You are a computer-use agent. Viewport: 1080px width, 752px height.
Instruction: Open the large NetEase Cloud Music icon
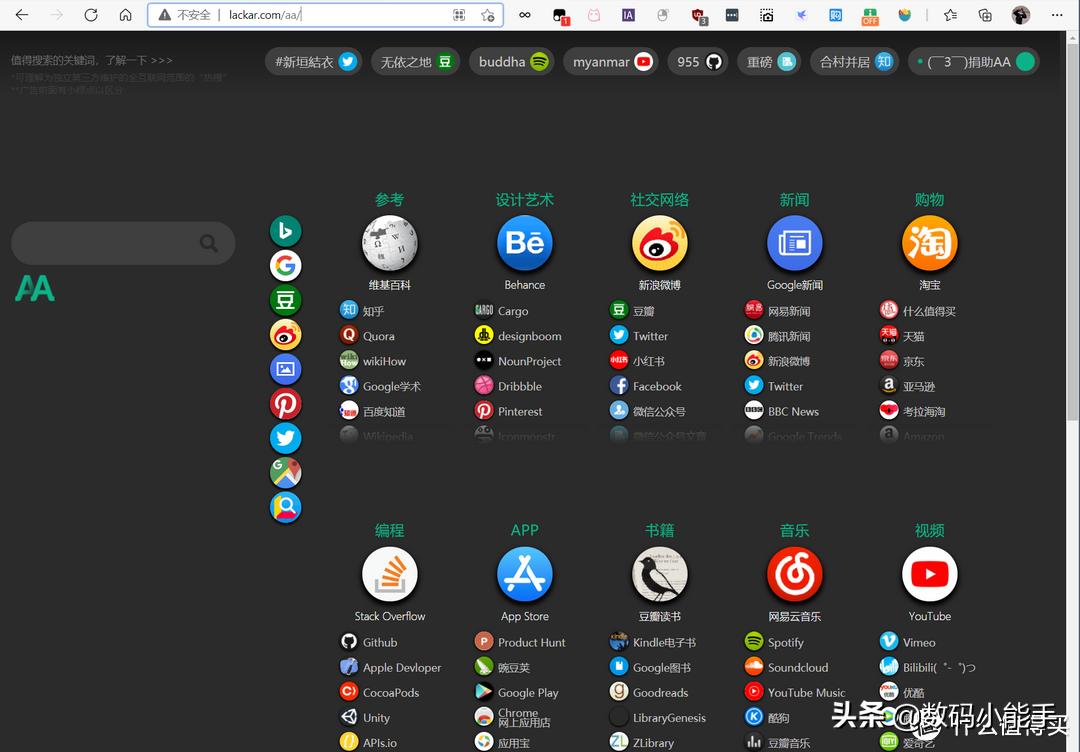795,574
